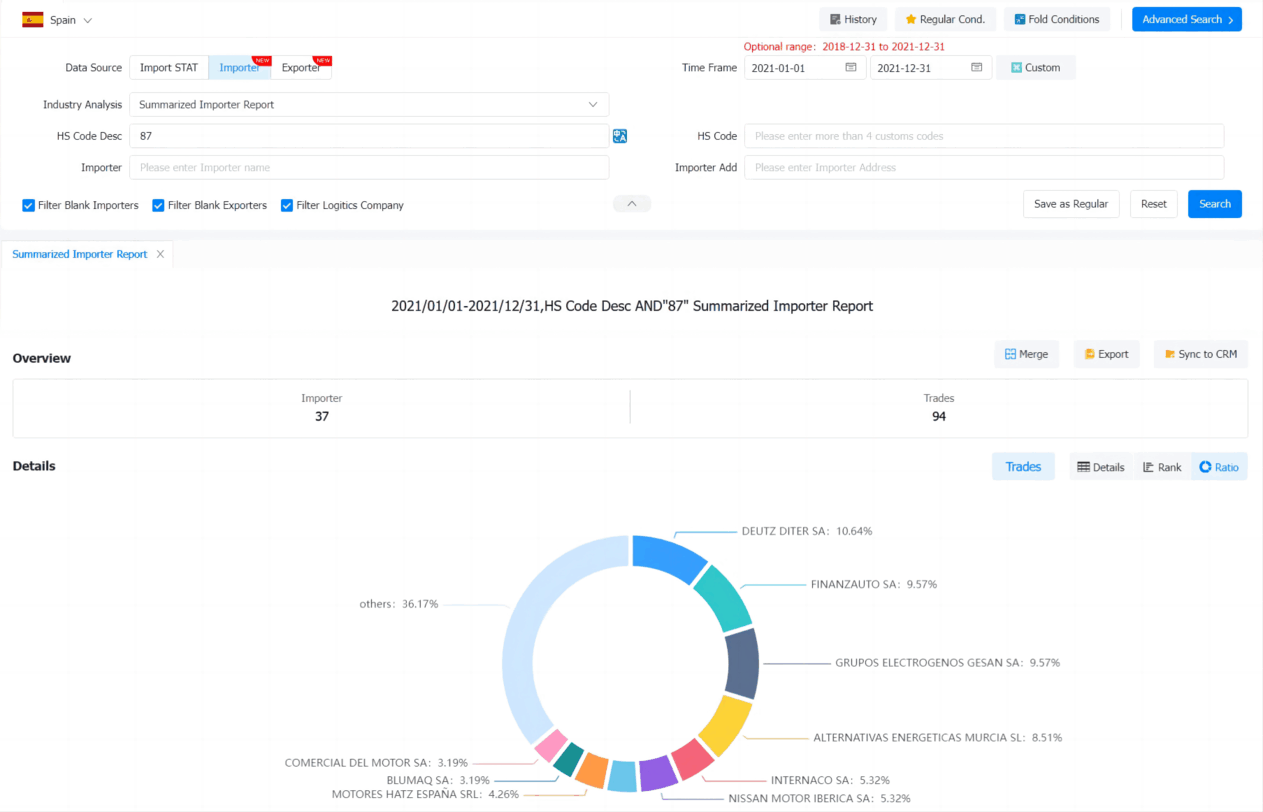Switch to Ratio view
This screenshot has height=812, width=1263.
coord(1219,467)
